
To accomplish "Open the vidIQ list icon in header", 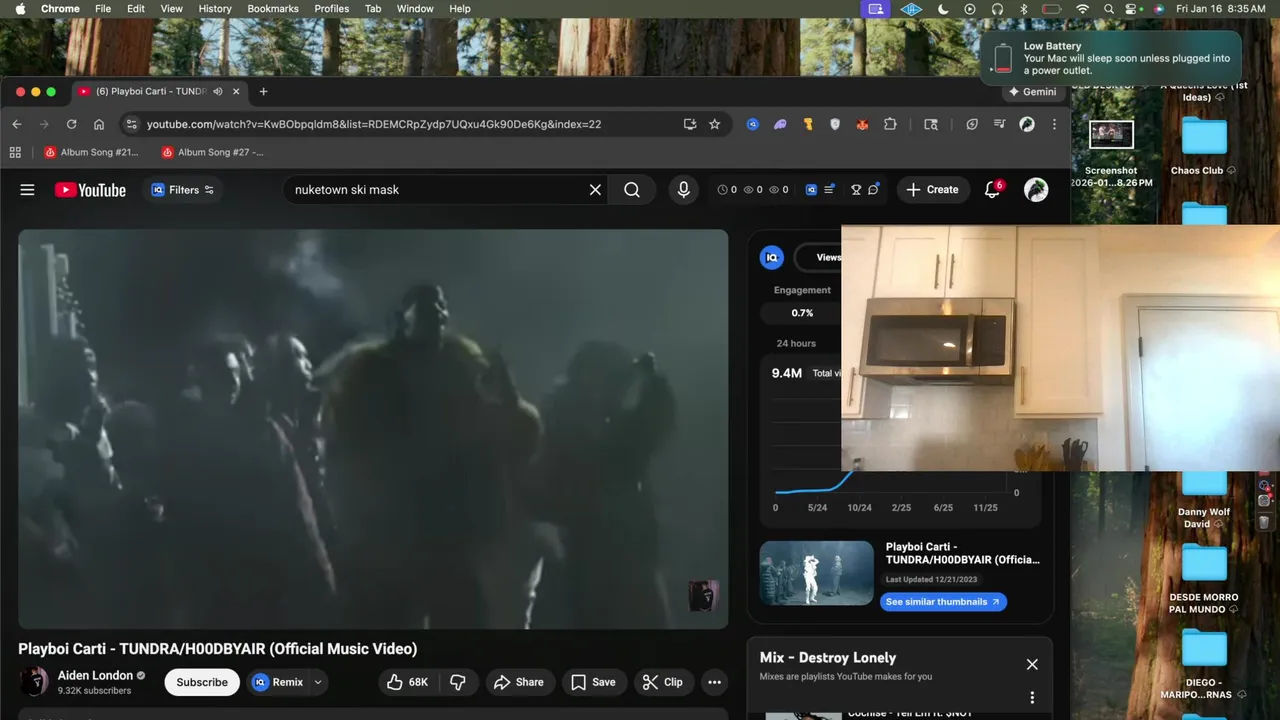I will pos(829,190).
